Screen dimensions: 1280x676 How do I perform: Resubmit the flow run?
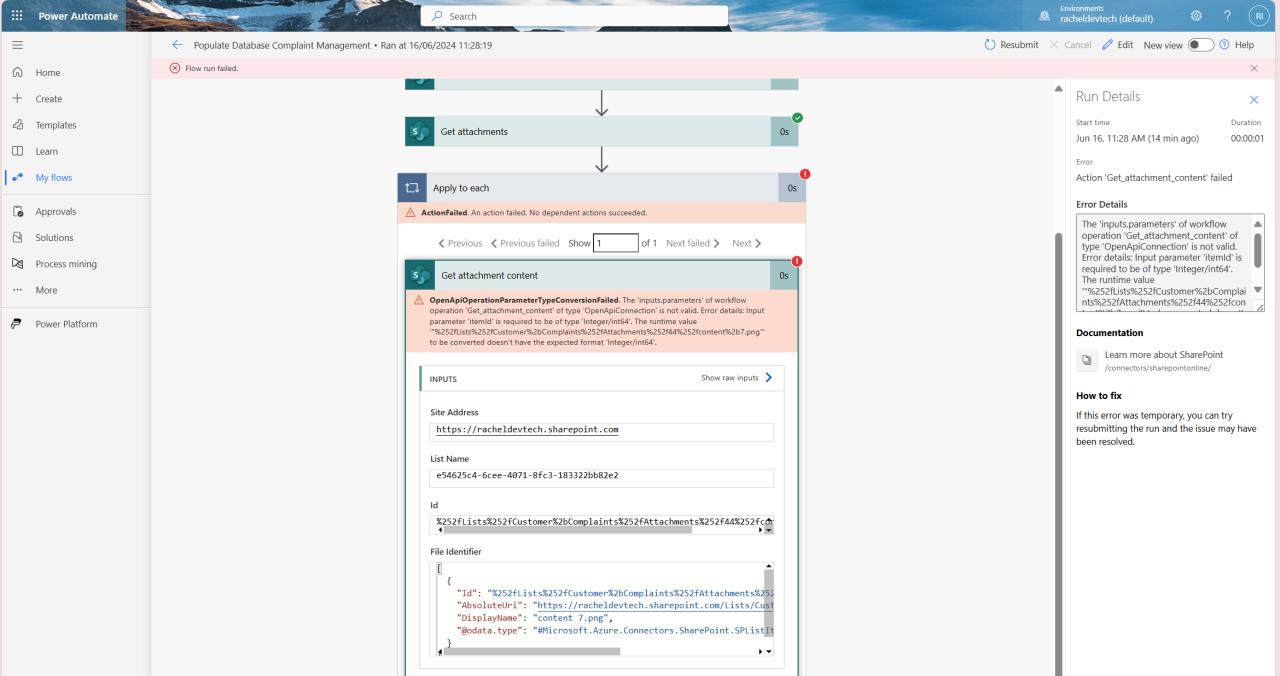pos(1012,45)
